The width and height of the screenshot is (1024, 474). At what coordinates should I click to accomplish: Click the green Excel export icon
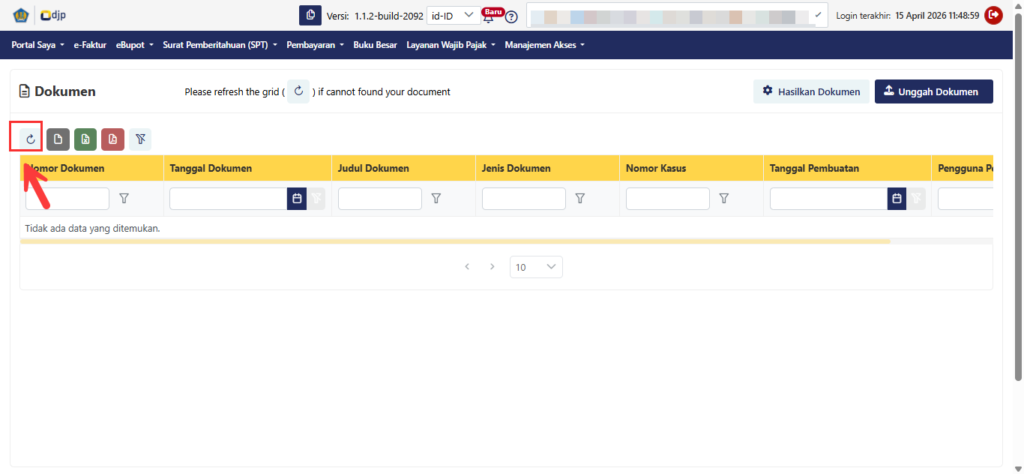[86, 139]
